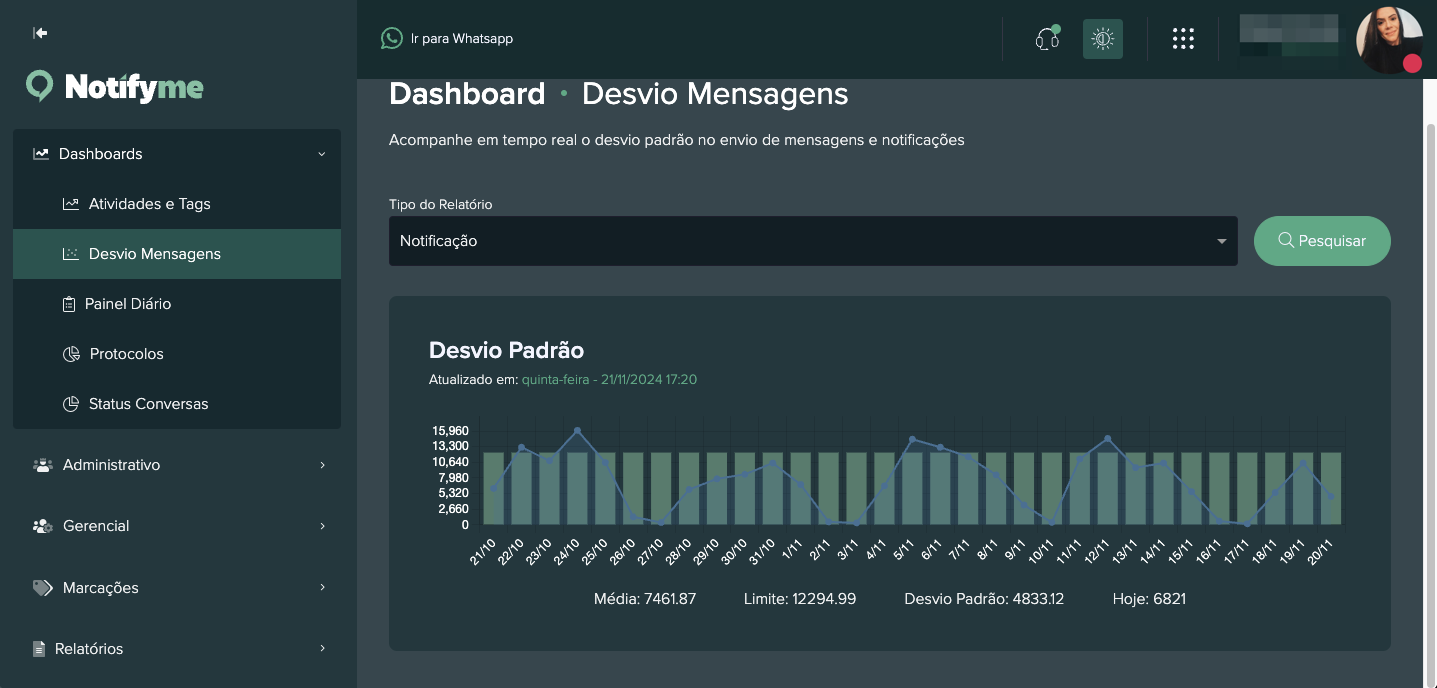The image size is (1437, 688).
Task: Click the Notifyme logo
Action: [113, 86]
